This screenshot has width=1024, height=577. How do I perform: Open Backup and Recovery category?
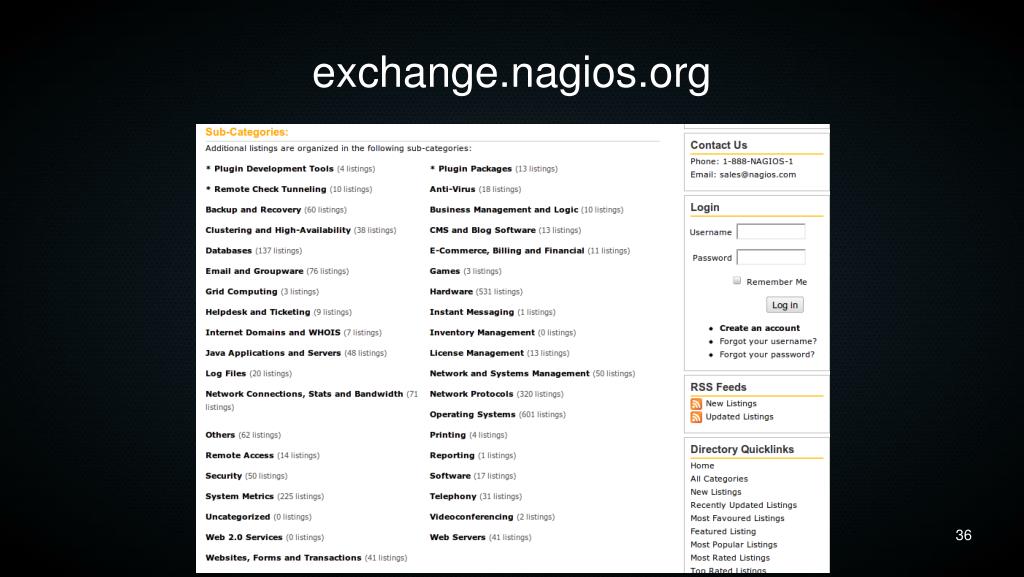click(253, 210)
